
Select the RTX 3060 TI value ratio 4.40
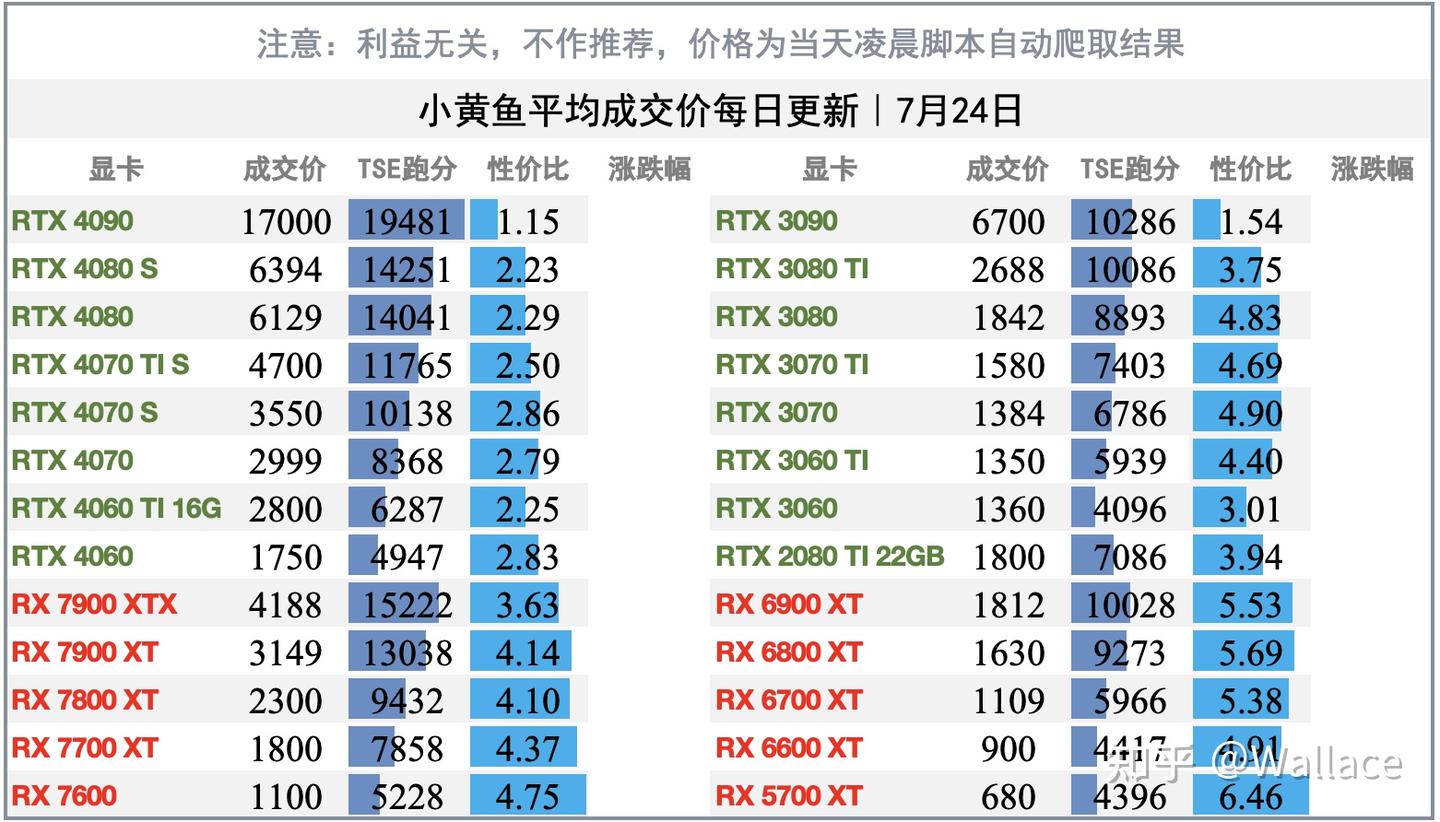click(x=1250, y=462)
